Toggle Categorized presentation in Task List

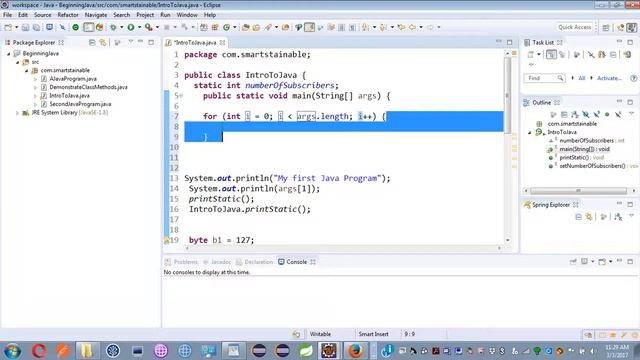(x=551, y=54)
